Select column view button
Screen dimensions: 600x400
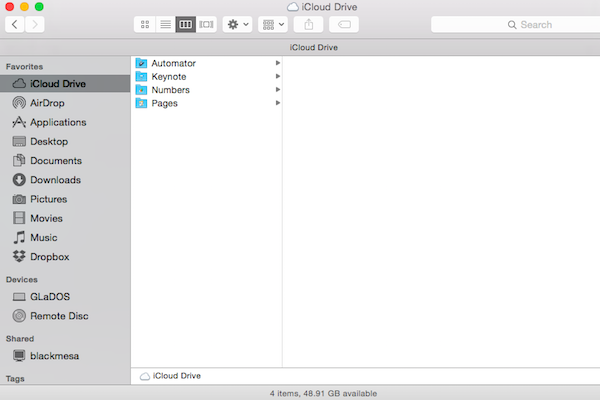click(186, 24)
